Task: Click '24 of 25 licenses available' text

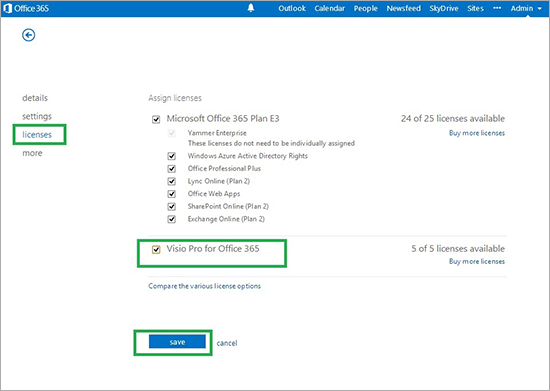Action: coord(453,119)
